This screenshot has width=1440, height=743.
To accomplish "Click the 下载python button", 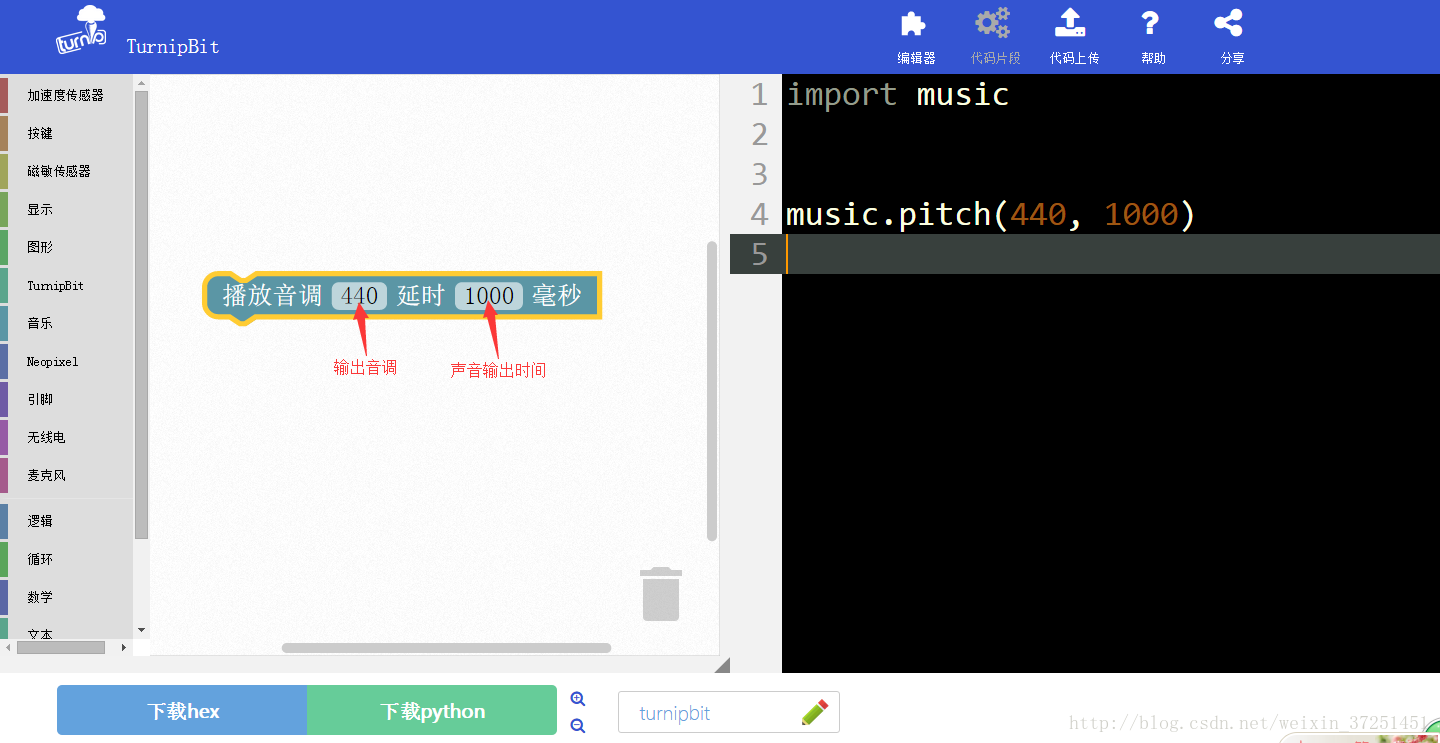I will pos(432,710).
